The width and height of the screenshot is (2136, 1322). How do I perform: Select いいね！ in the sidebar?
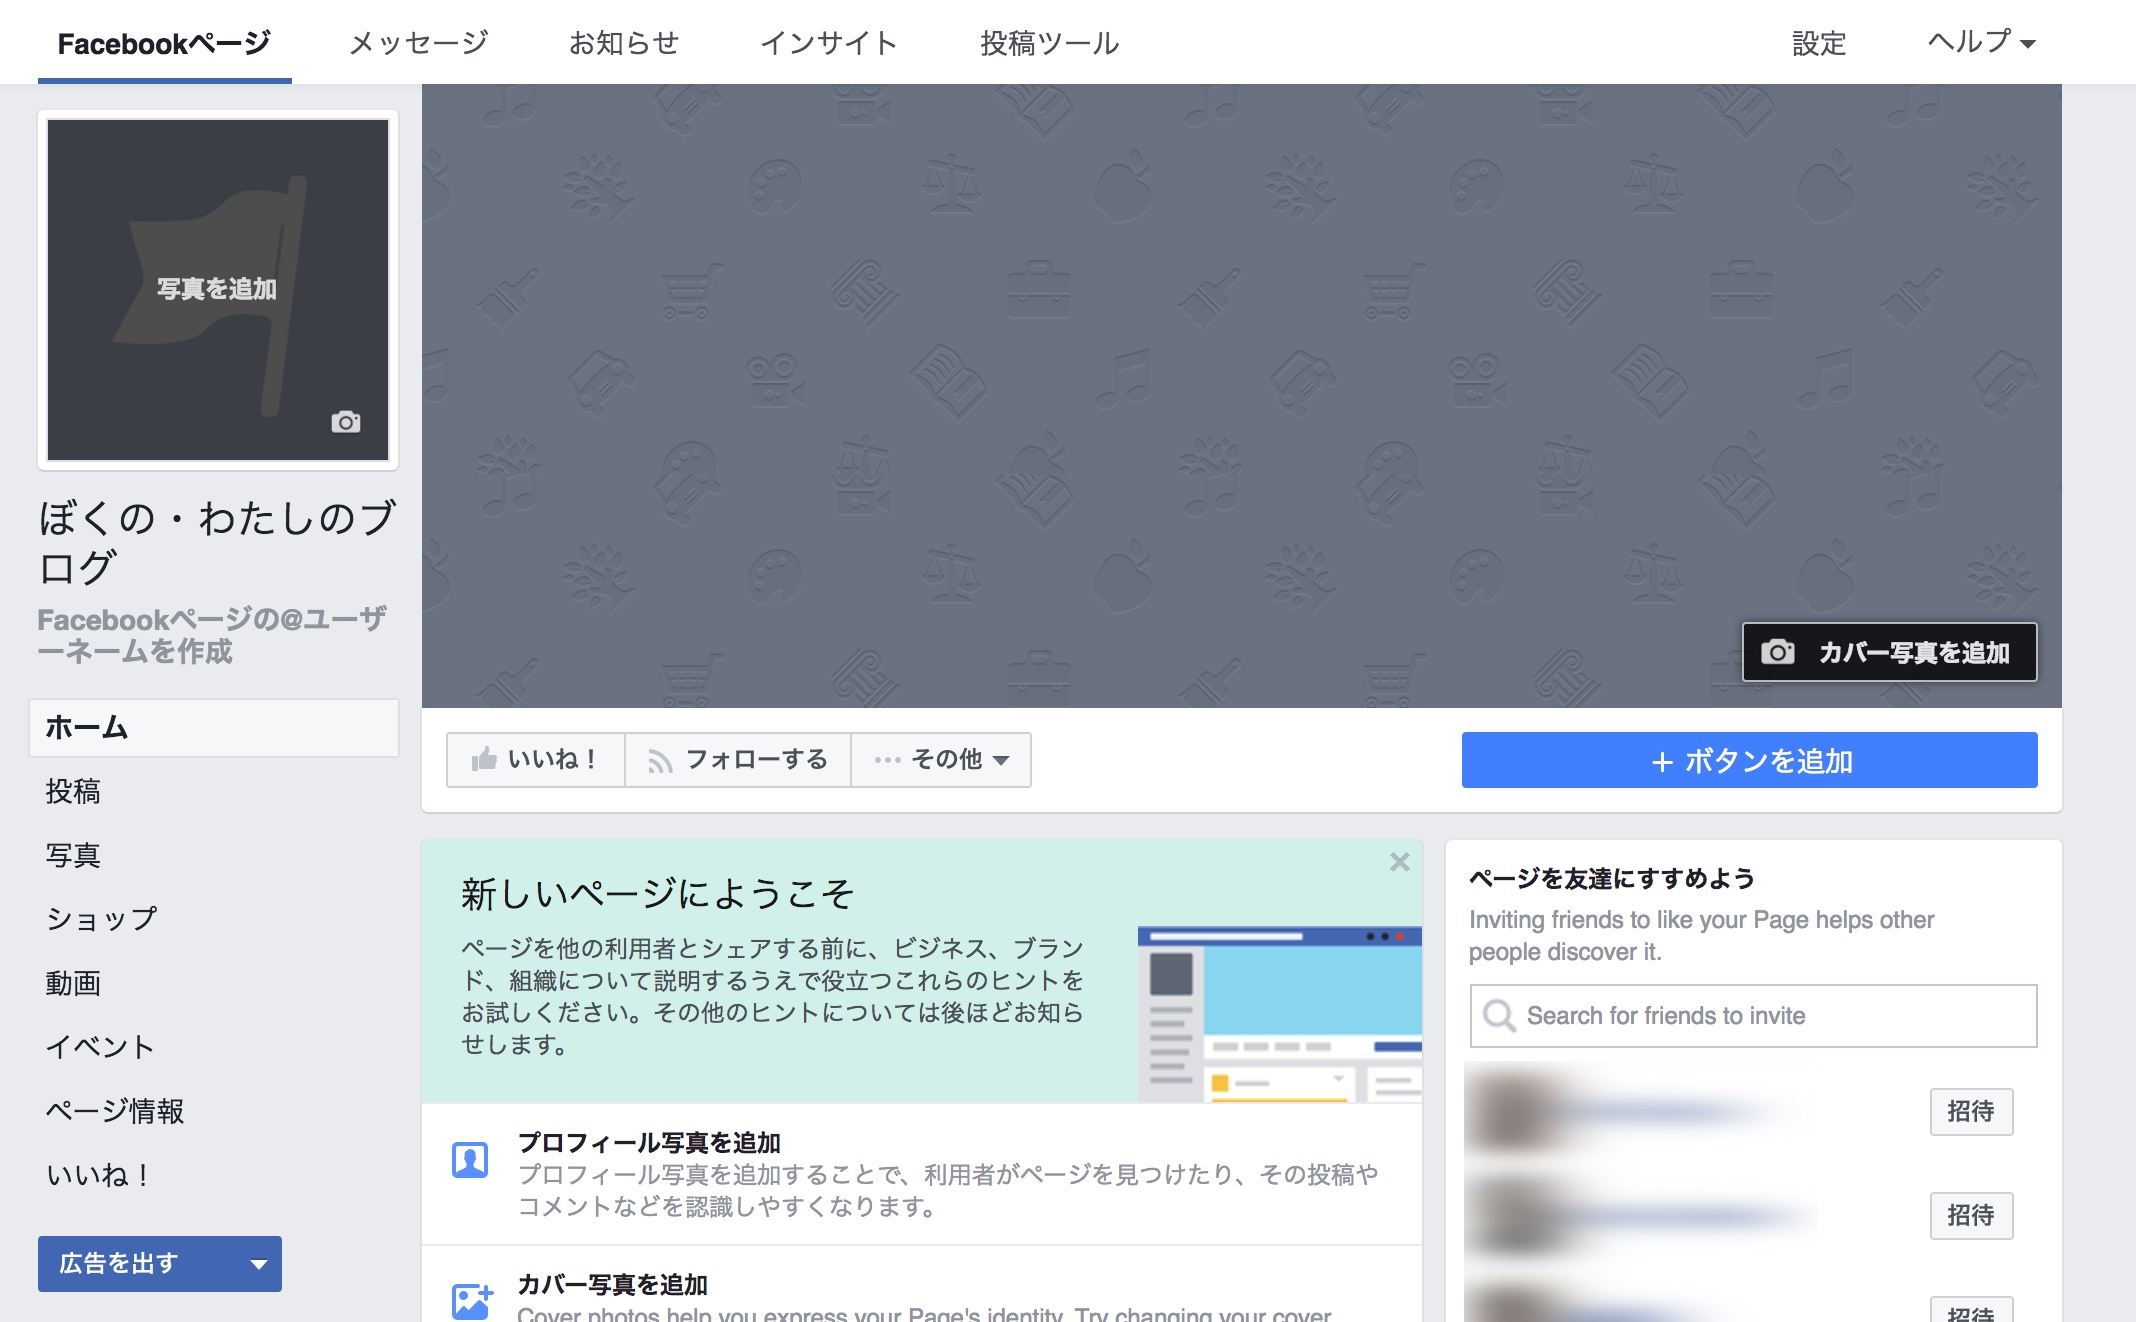coord(98,1174)
